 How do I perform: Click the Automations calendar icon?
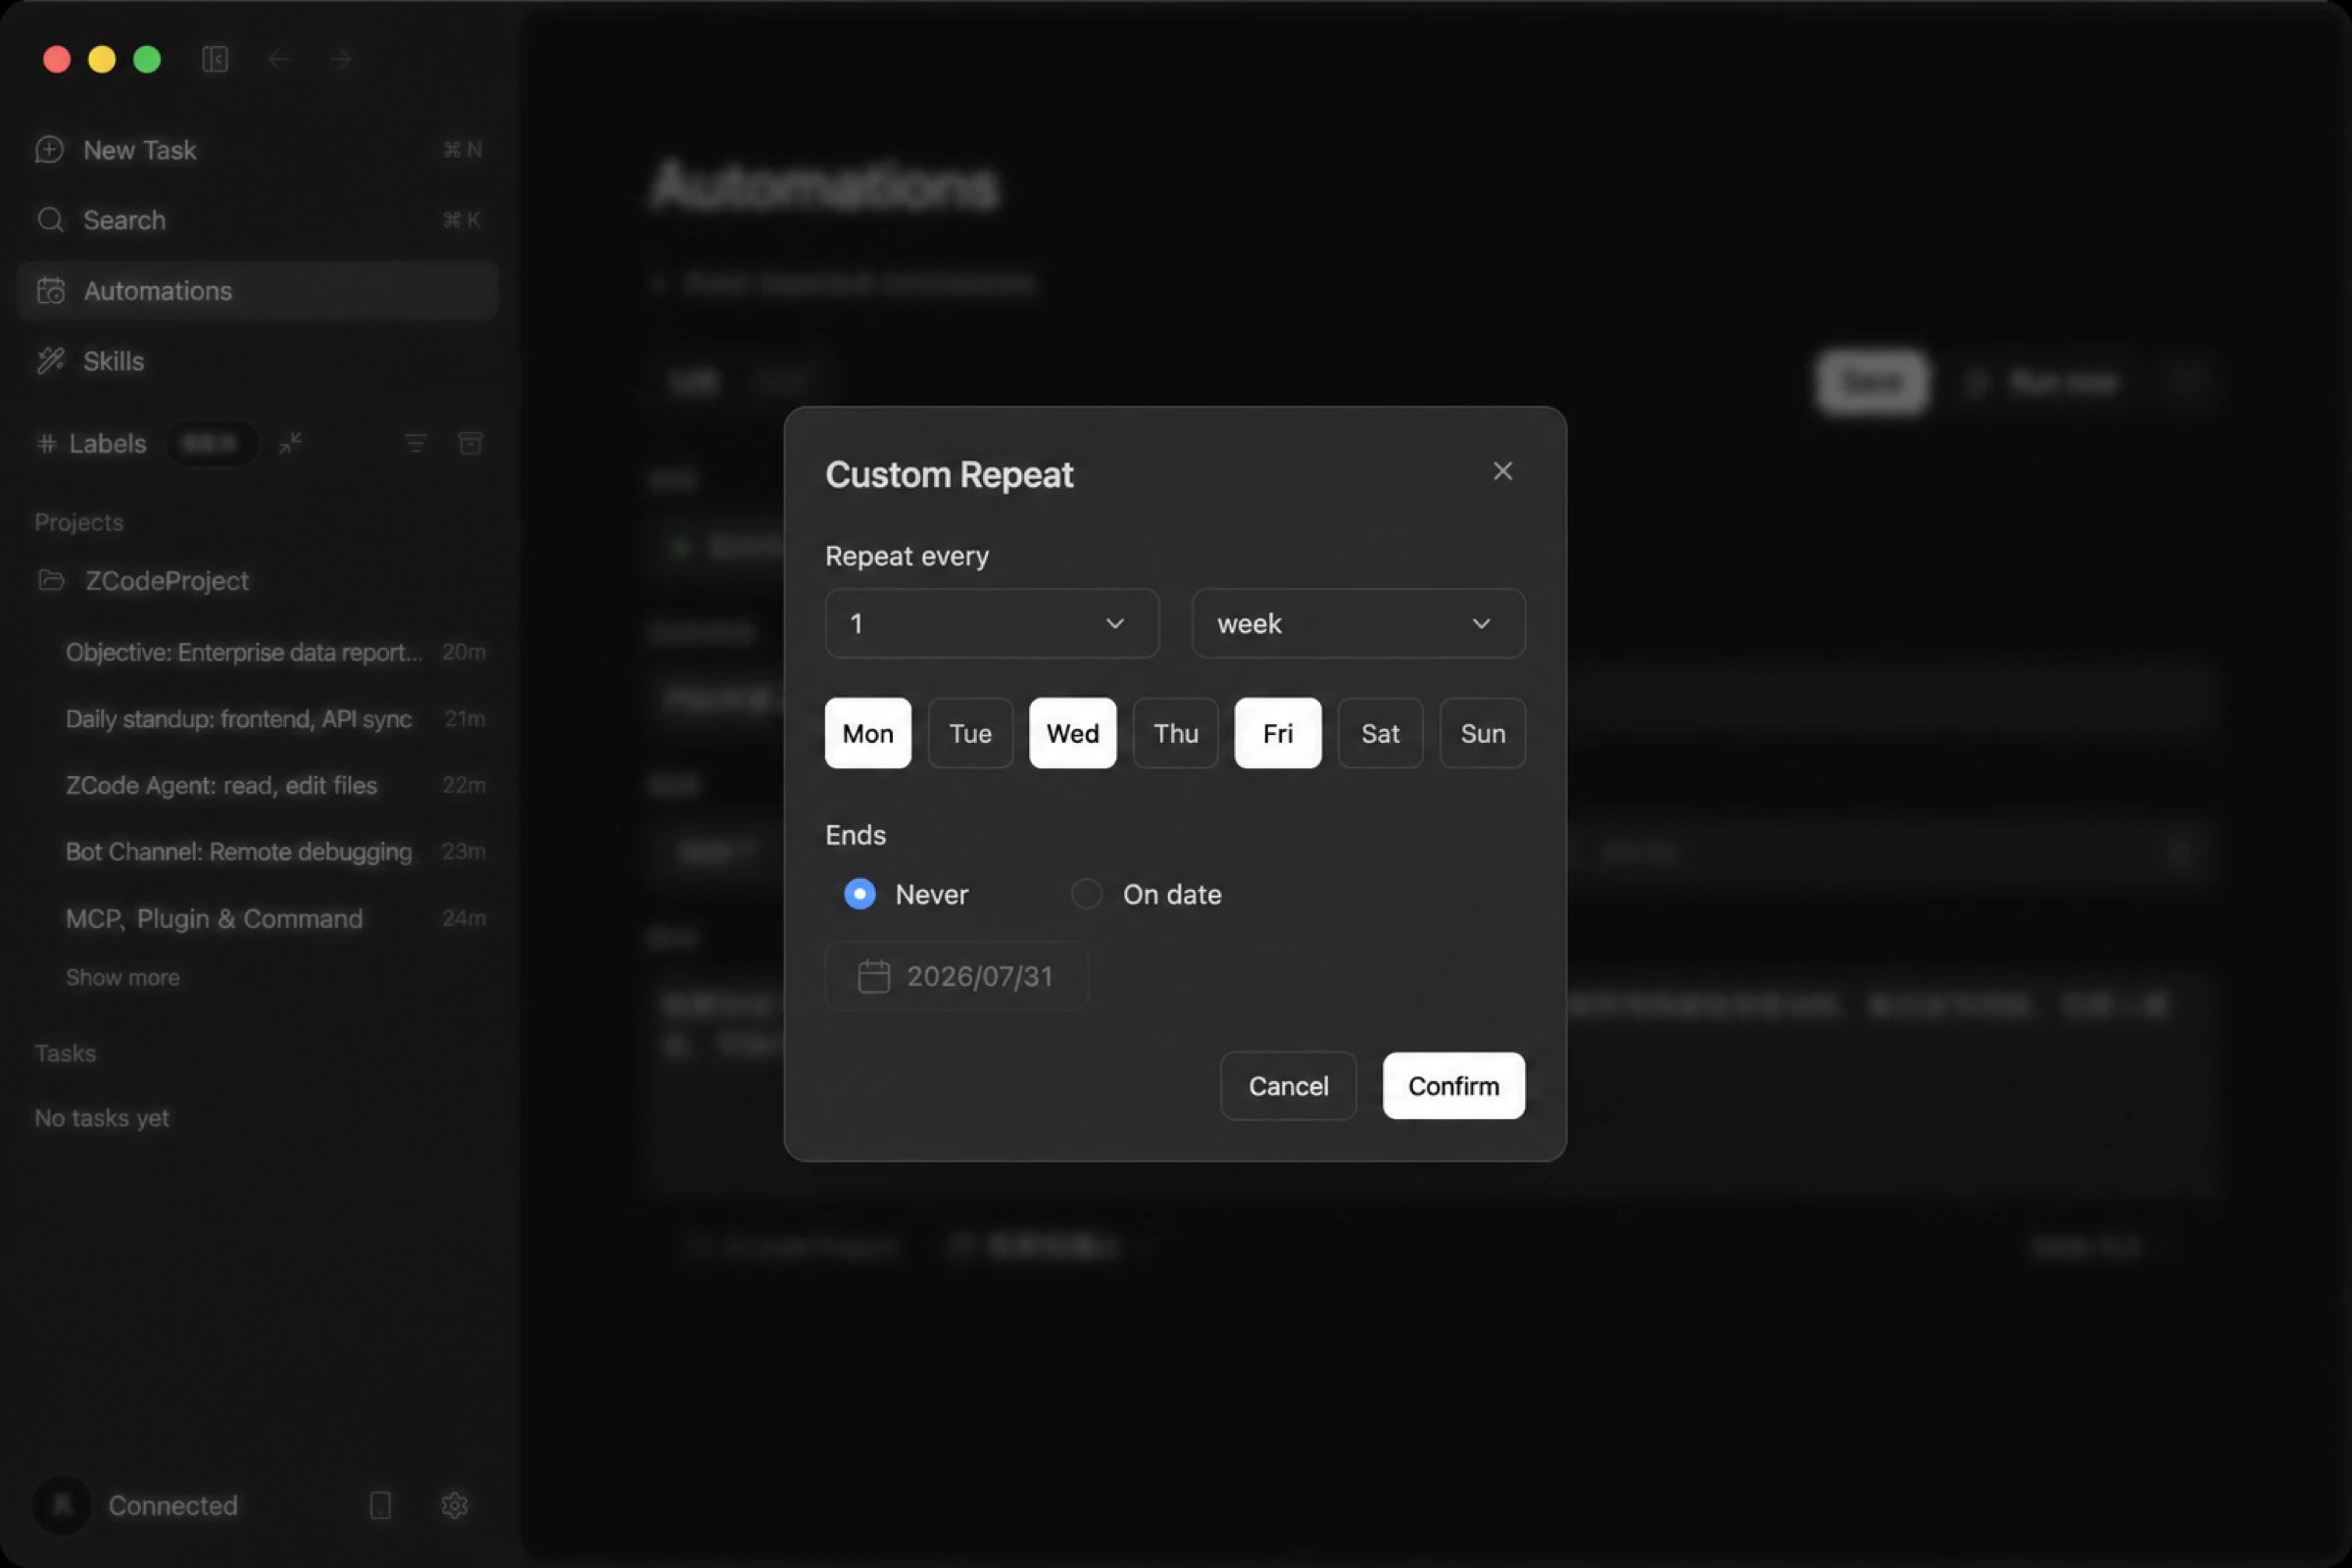click(x=51, y=291)
